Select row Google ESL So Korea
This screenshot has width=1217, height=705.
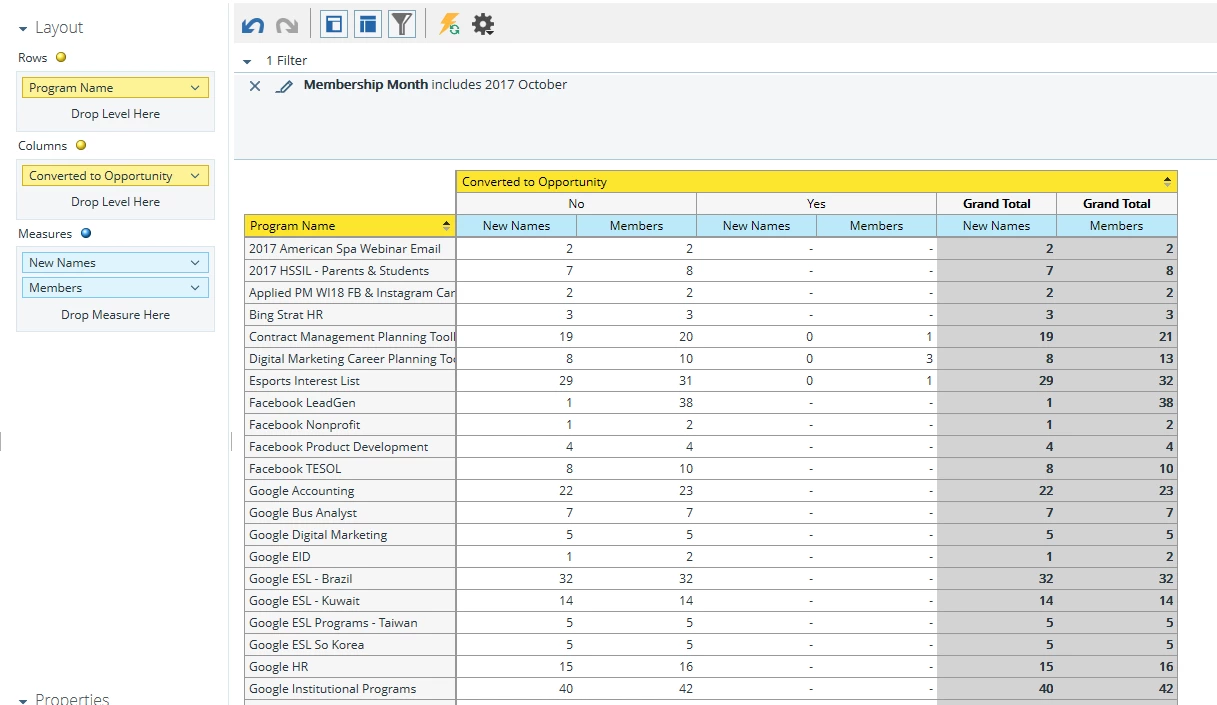350,645
